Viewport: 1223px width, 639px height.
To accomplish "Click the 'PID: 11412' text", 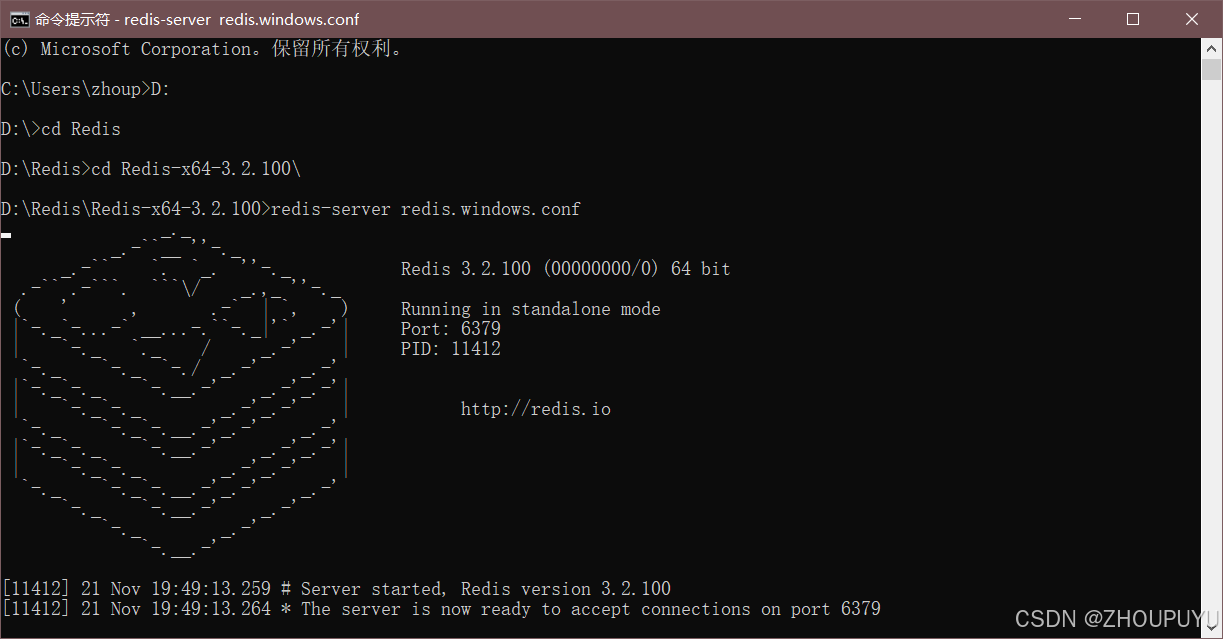I will pyautogui.click(x=451, y=349).
